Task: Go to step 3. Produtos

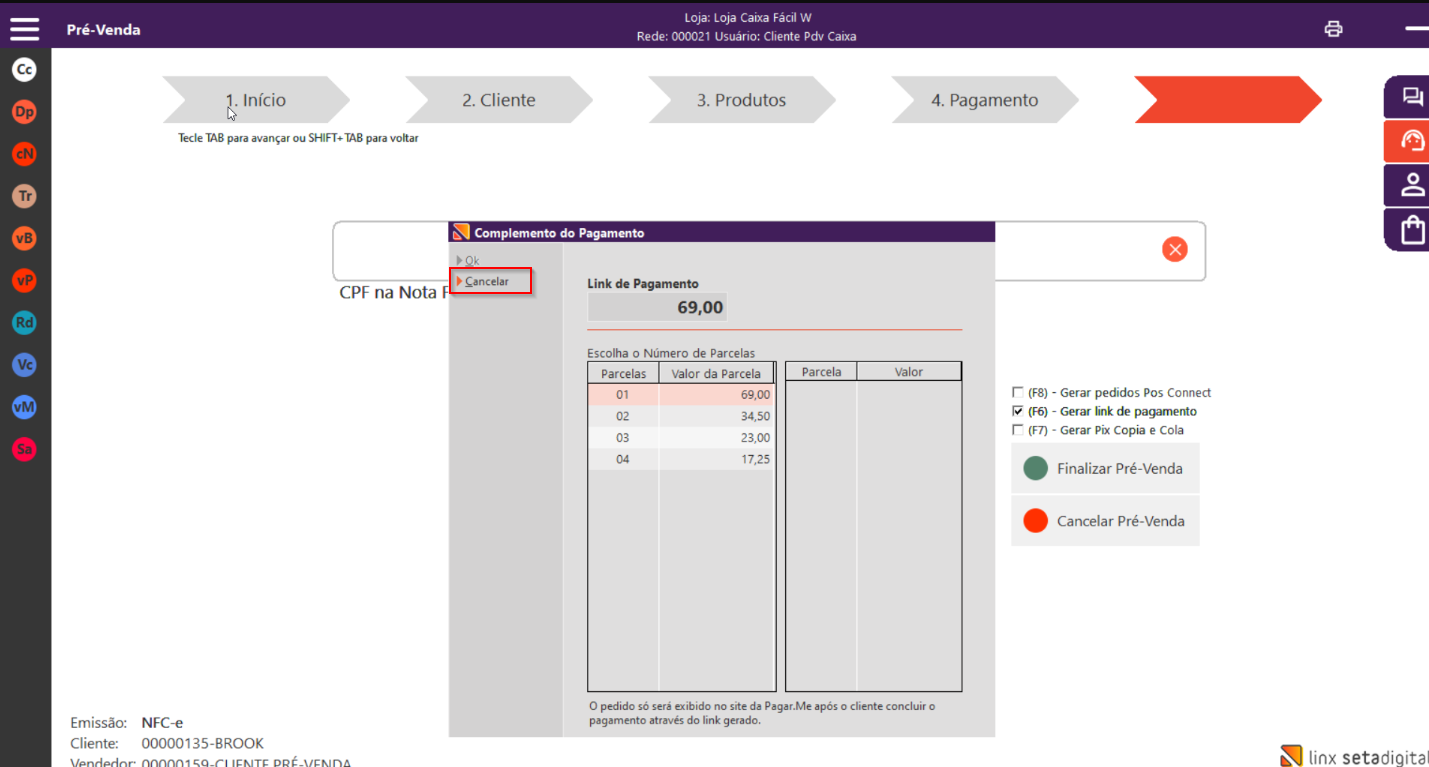Action: pos(742,100)
